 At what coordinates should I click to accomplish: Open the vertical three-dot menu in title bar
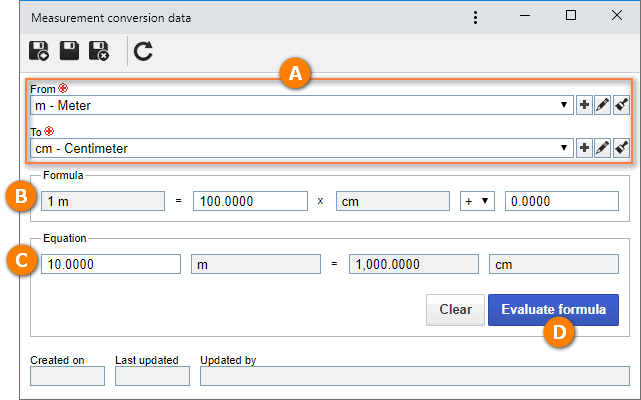click(x=475, y=18)
